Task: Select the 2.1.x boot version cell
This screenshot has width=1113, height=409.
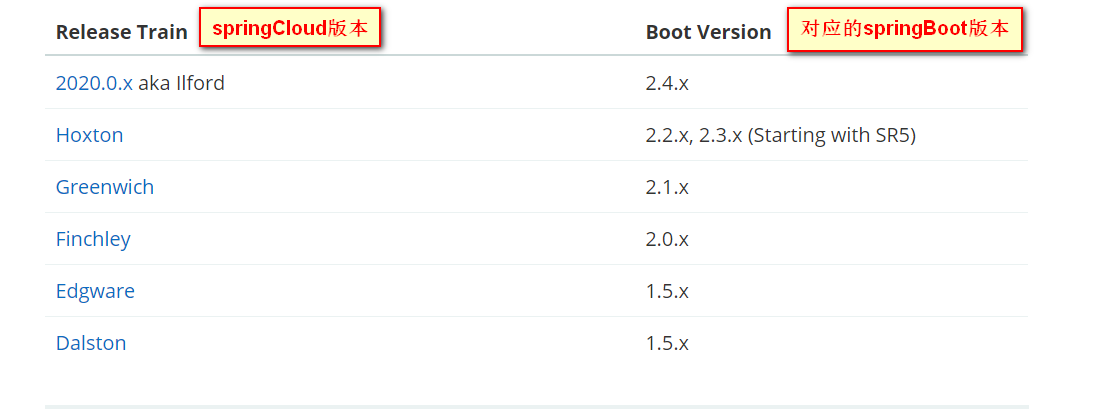Action: click(667, 187)
